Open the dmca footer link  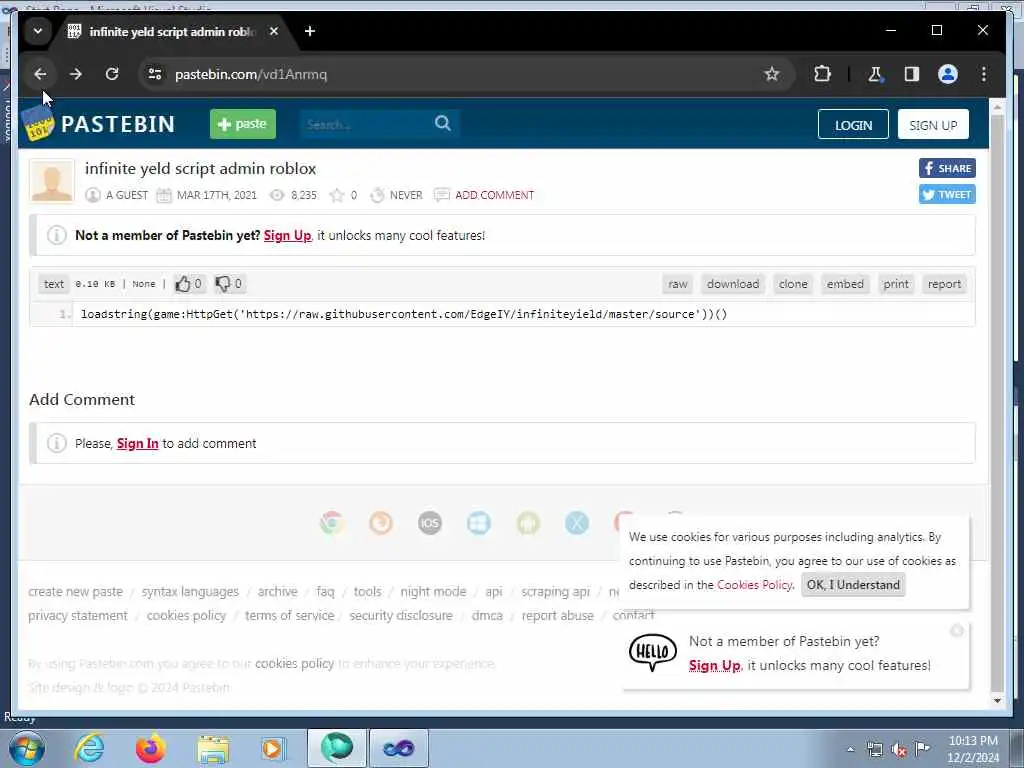[487, 616]
